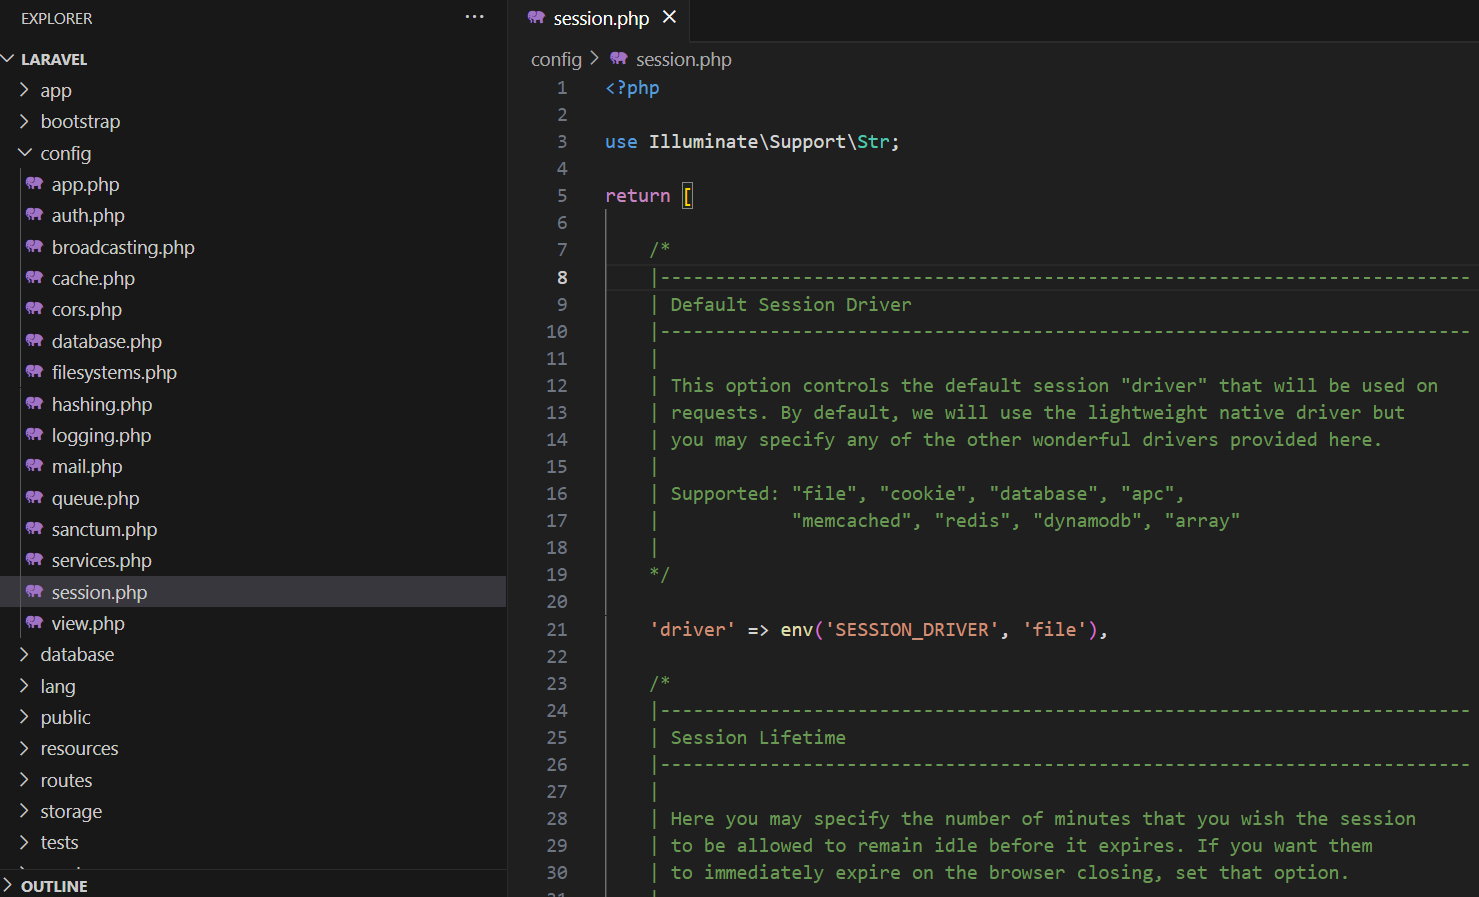
Task: Expand the database folder in Explorer
Action: click(24, 654)
